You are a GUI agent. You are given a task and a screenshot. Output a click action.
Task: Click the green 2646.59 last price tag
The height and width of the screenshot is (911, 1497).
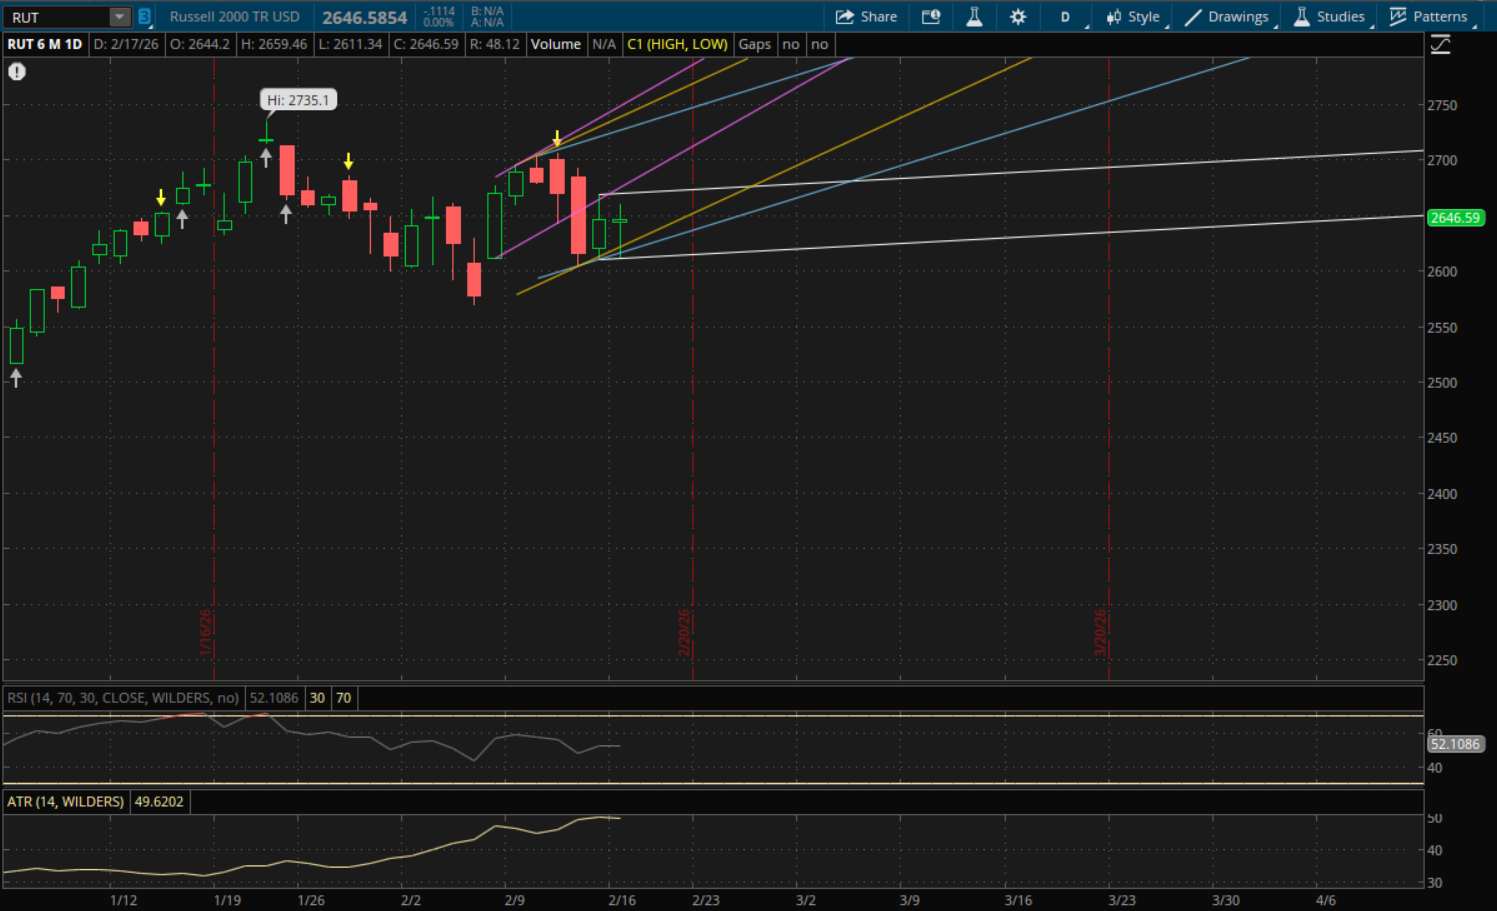pos(1454,218)
